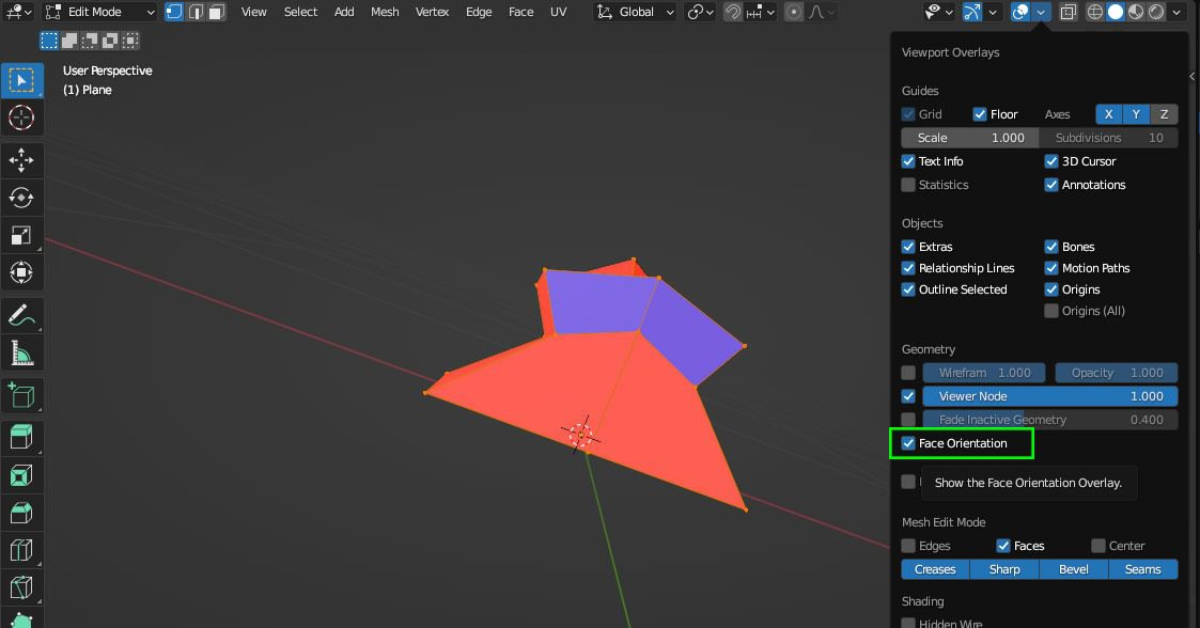Uncheck Face Orientation overlay
This screenshot has width=1200, height=628.
[908, 443]
